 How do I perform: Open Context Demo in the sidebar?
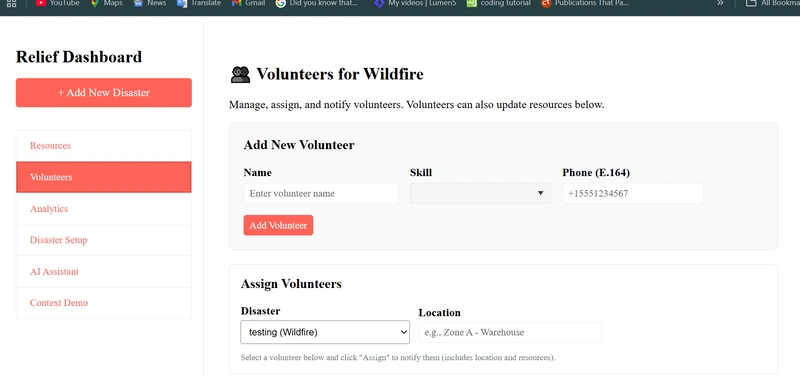coord(104,303)
